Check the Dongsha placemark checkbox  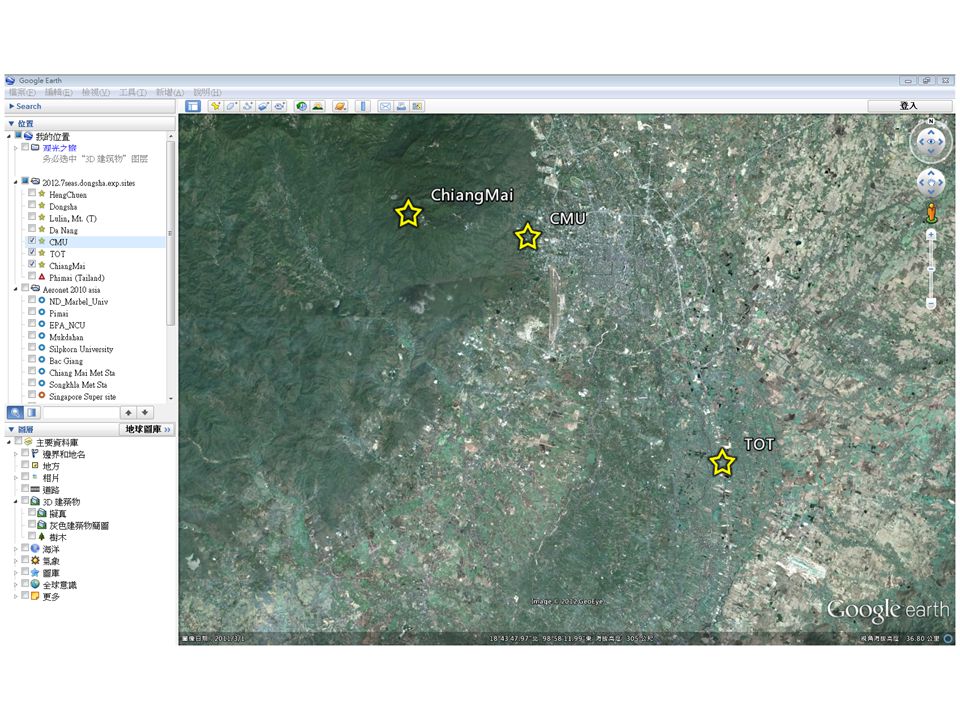point(32,206)
